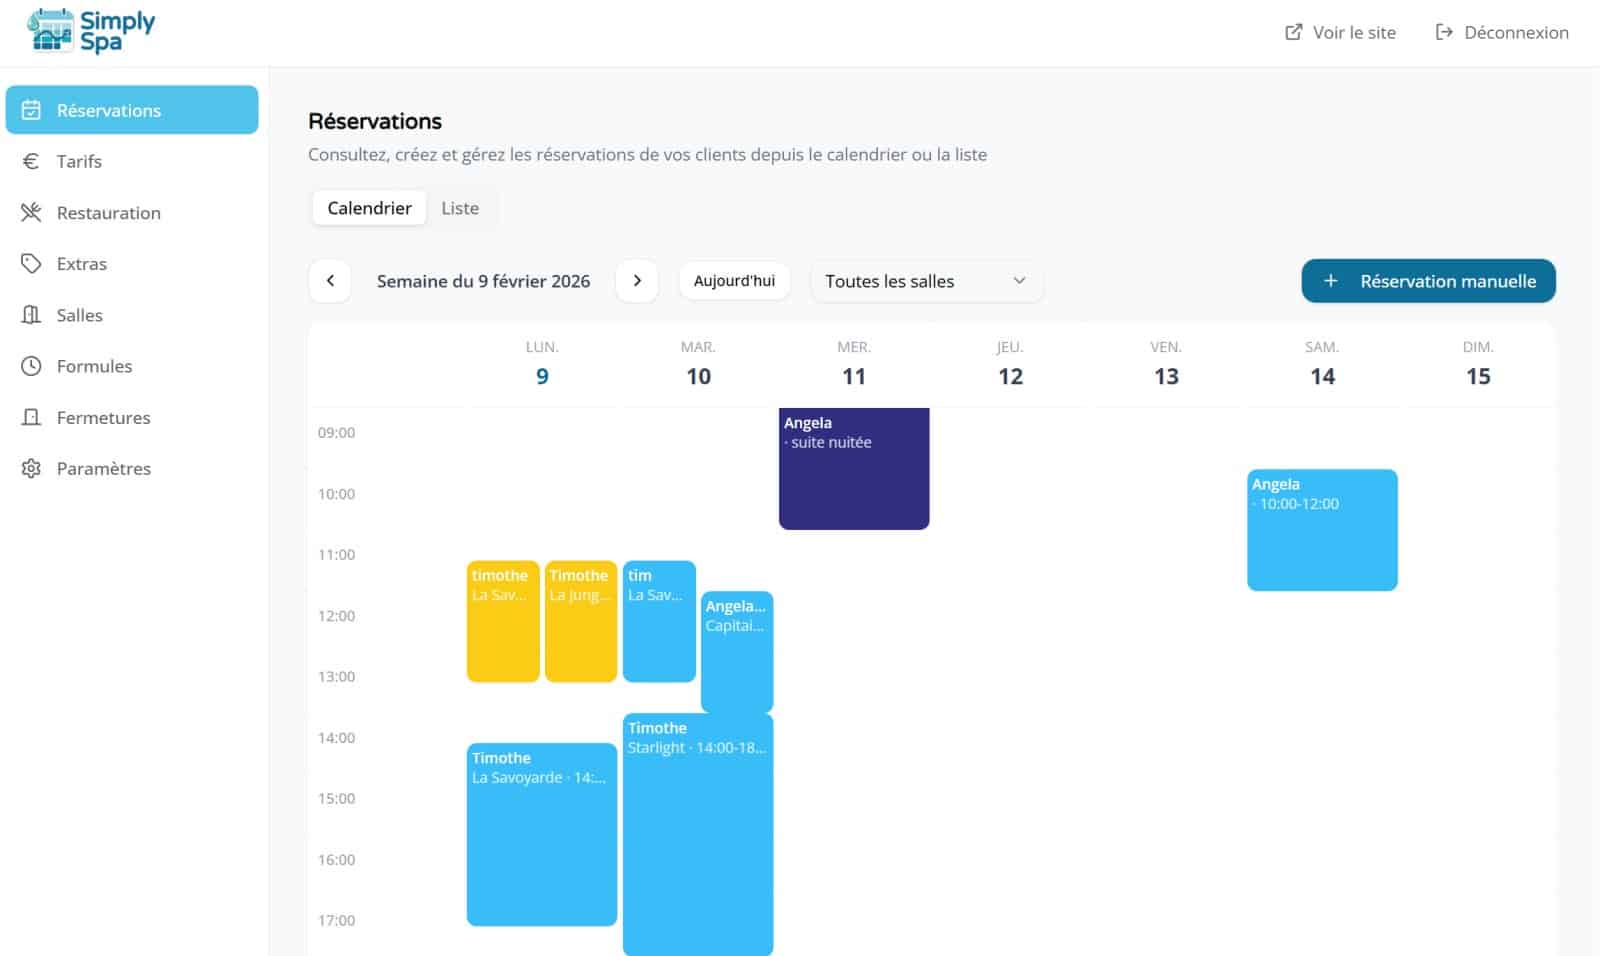
Task: Click the euro icon next to Tarifs
Action: point(30,161)
